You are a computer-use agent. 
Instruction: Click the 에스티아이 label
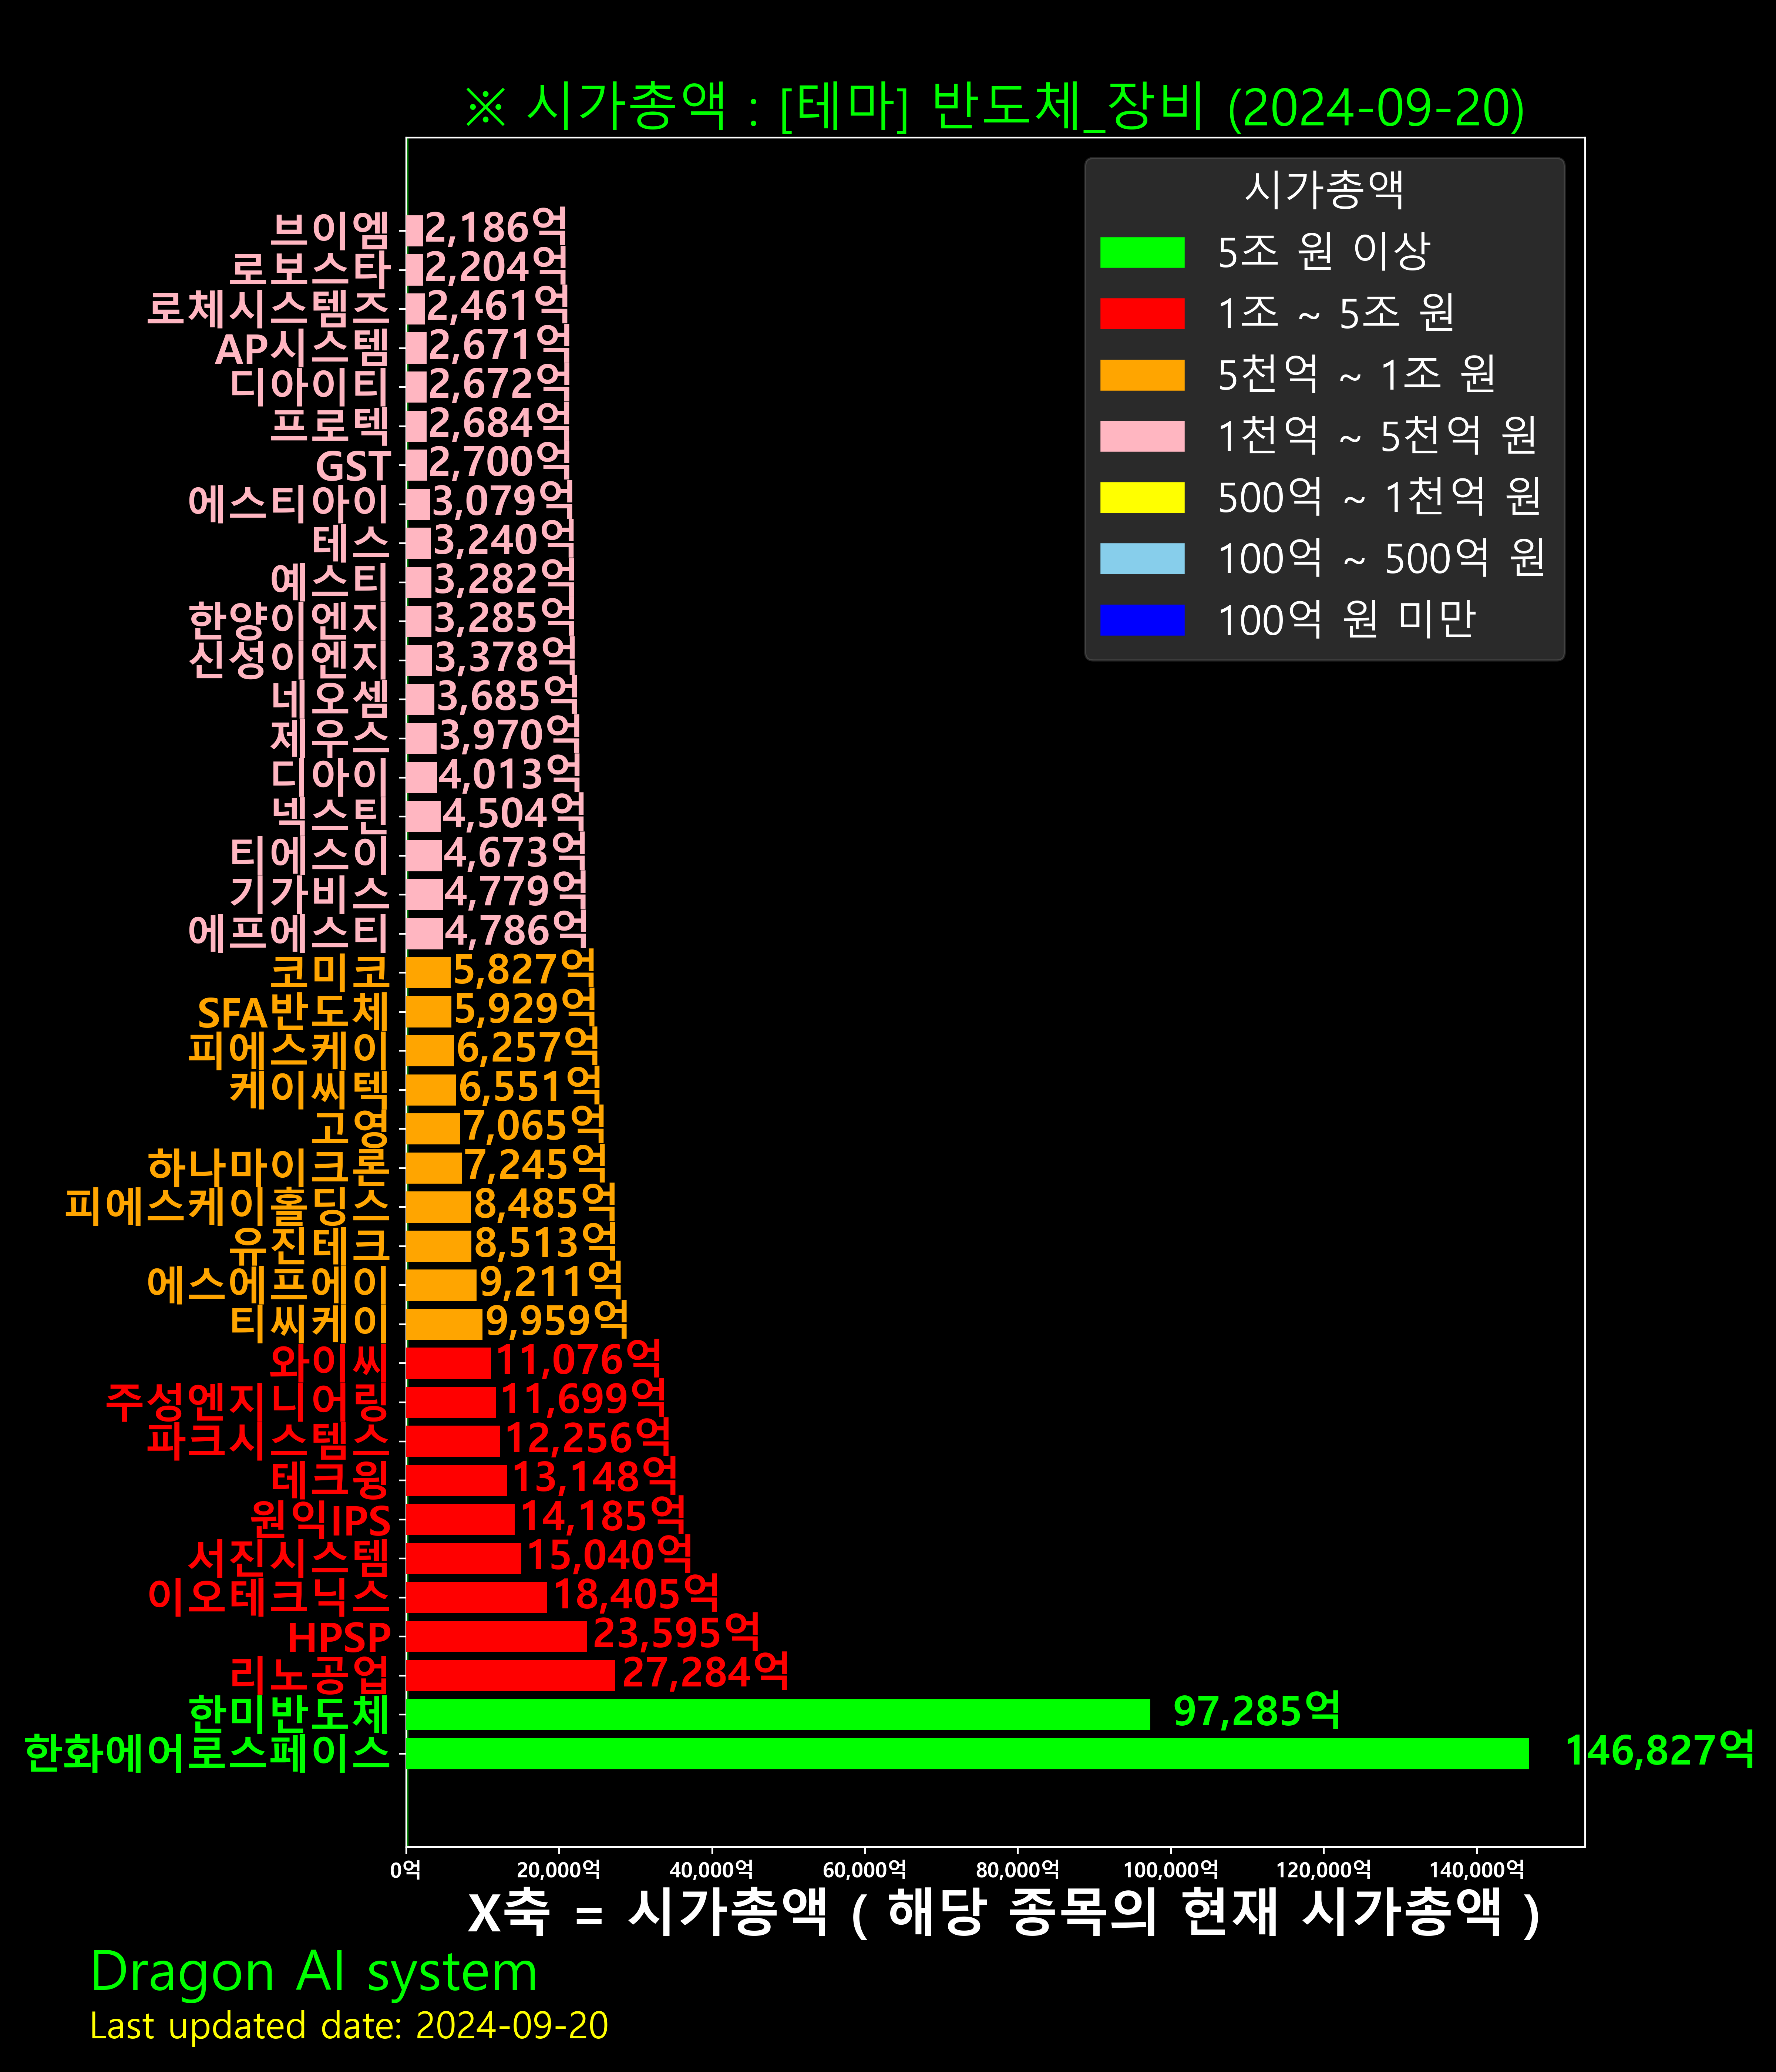coord(289,504)
